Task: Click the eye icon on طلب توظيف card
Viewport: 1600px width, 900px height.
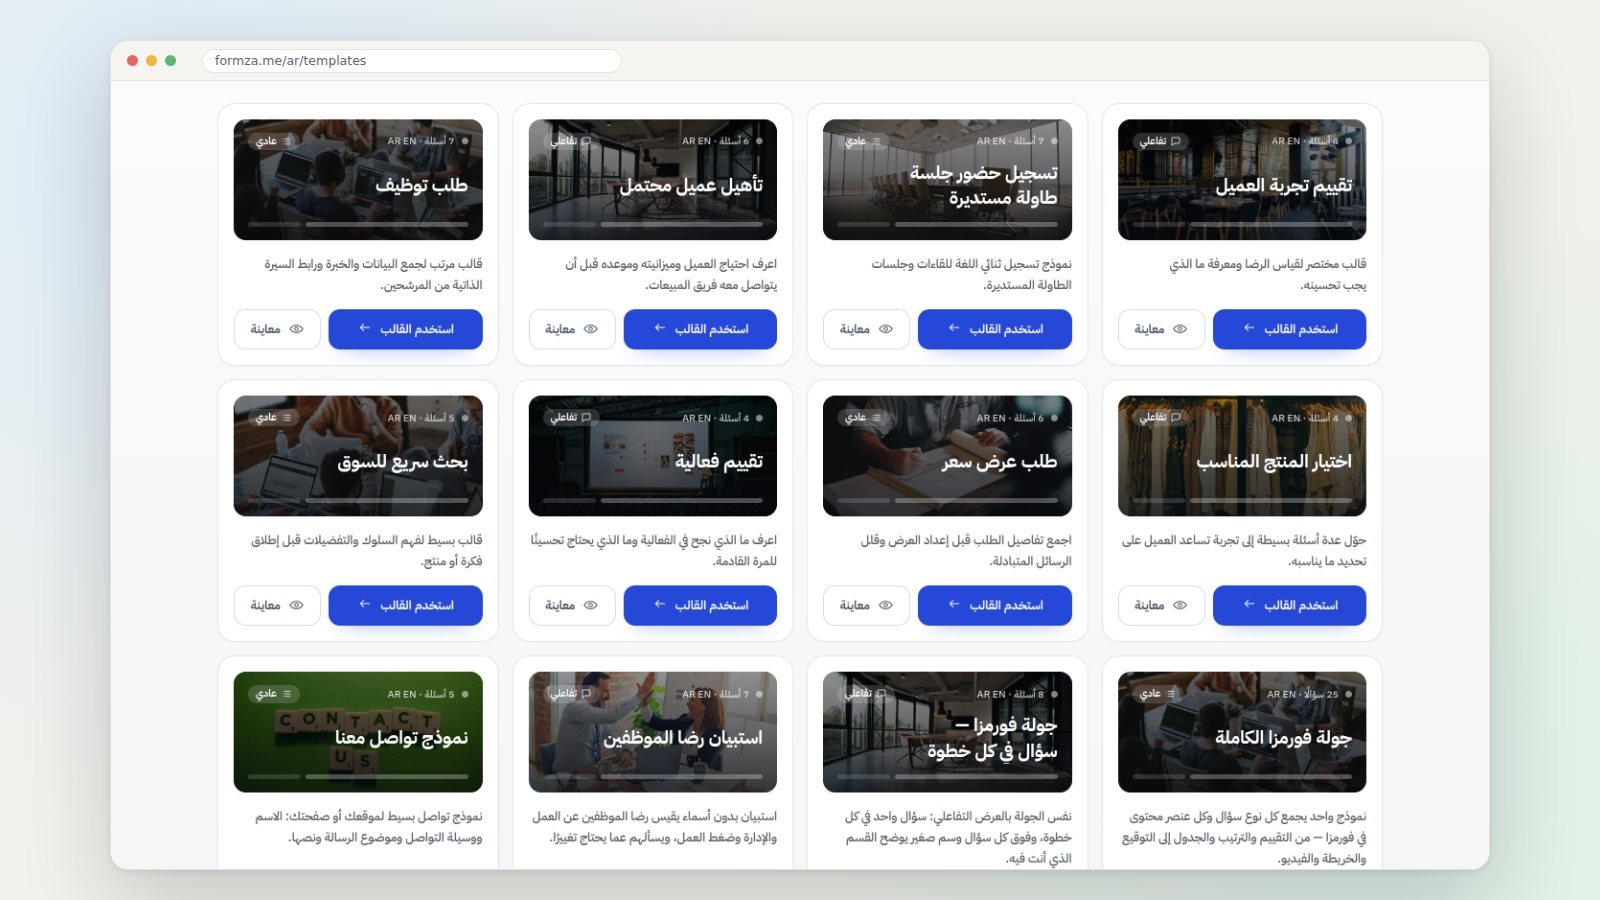Action: (297, 329)
